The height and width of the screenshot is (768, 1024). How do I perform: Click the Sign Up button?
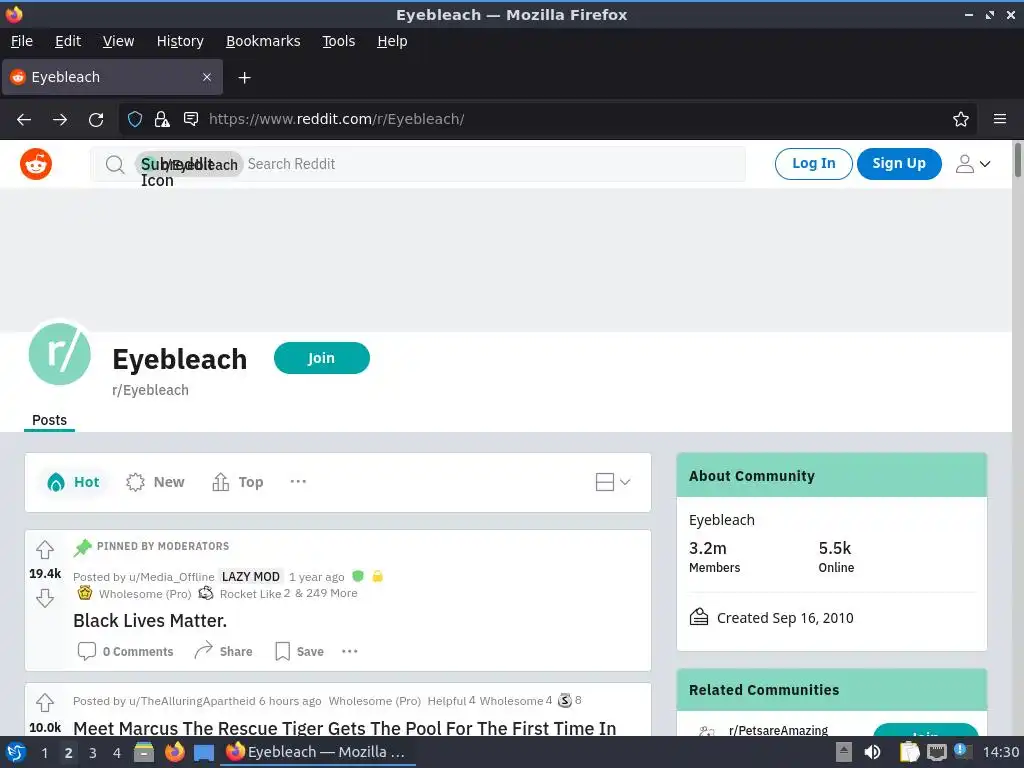899,163
